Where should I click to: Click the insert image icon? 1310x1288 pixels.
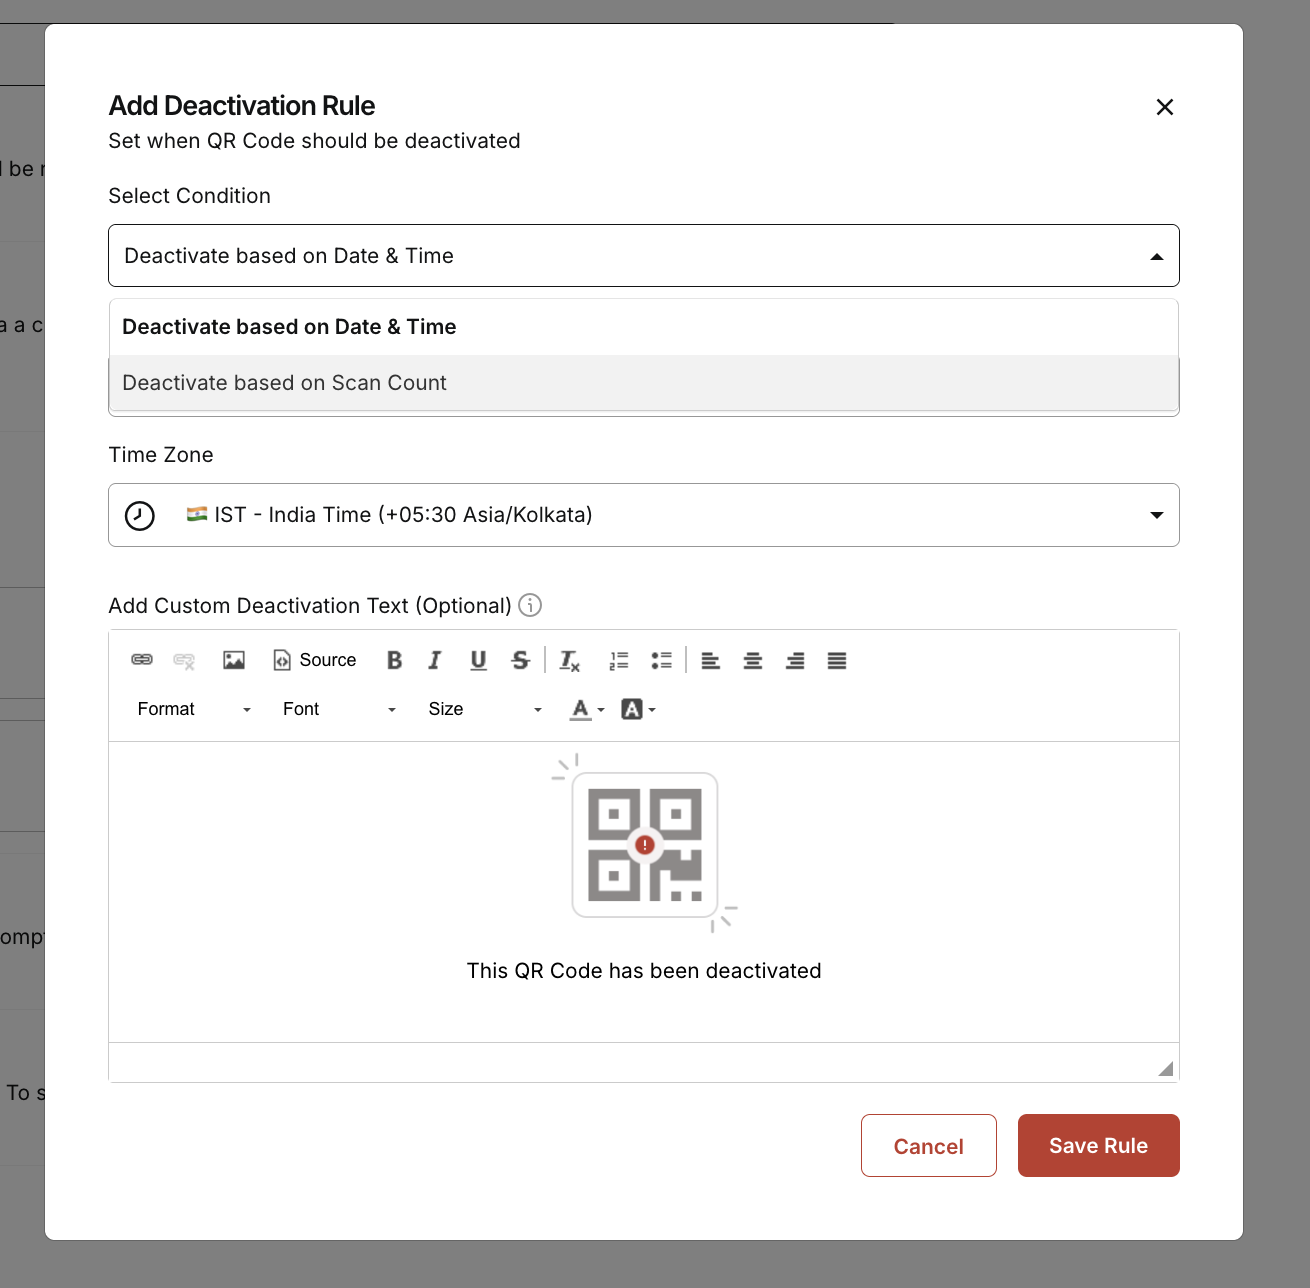click(234, 660)
